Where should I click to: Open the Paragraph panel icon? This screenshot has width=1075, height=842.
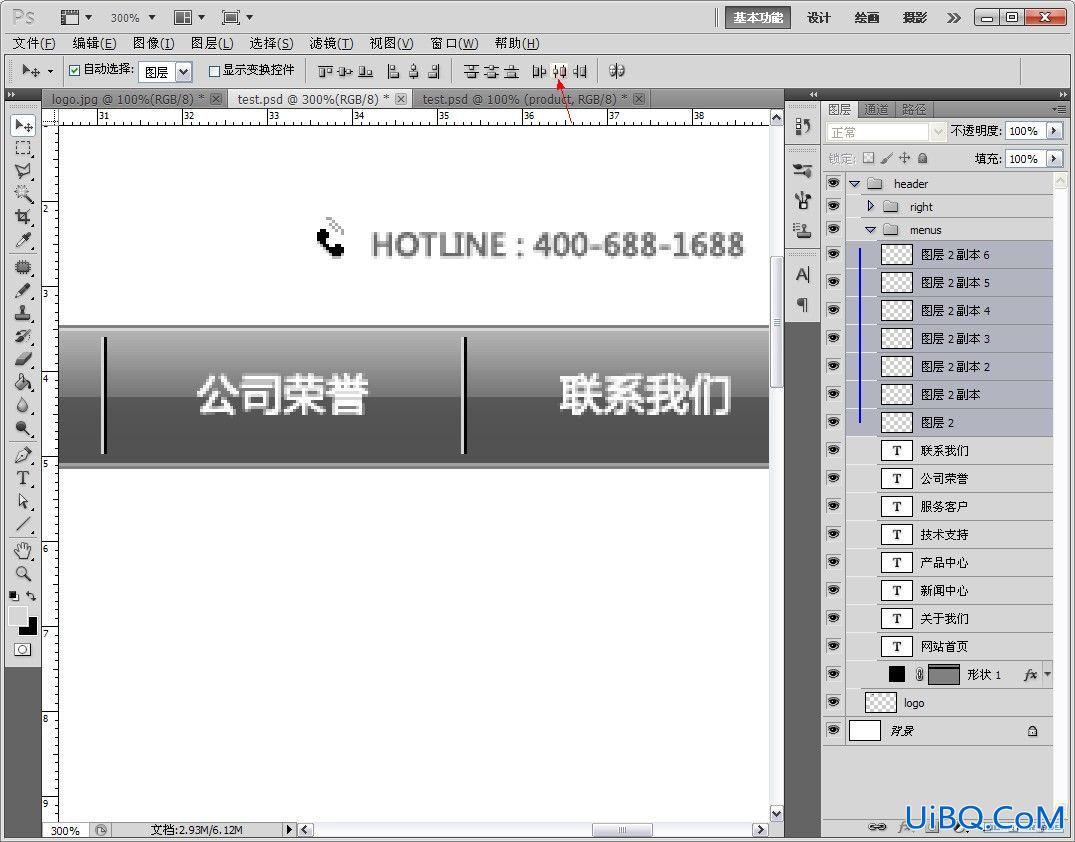click(x=803, y=304)
